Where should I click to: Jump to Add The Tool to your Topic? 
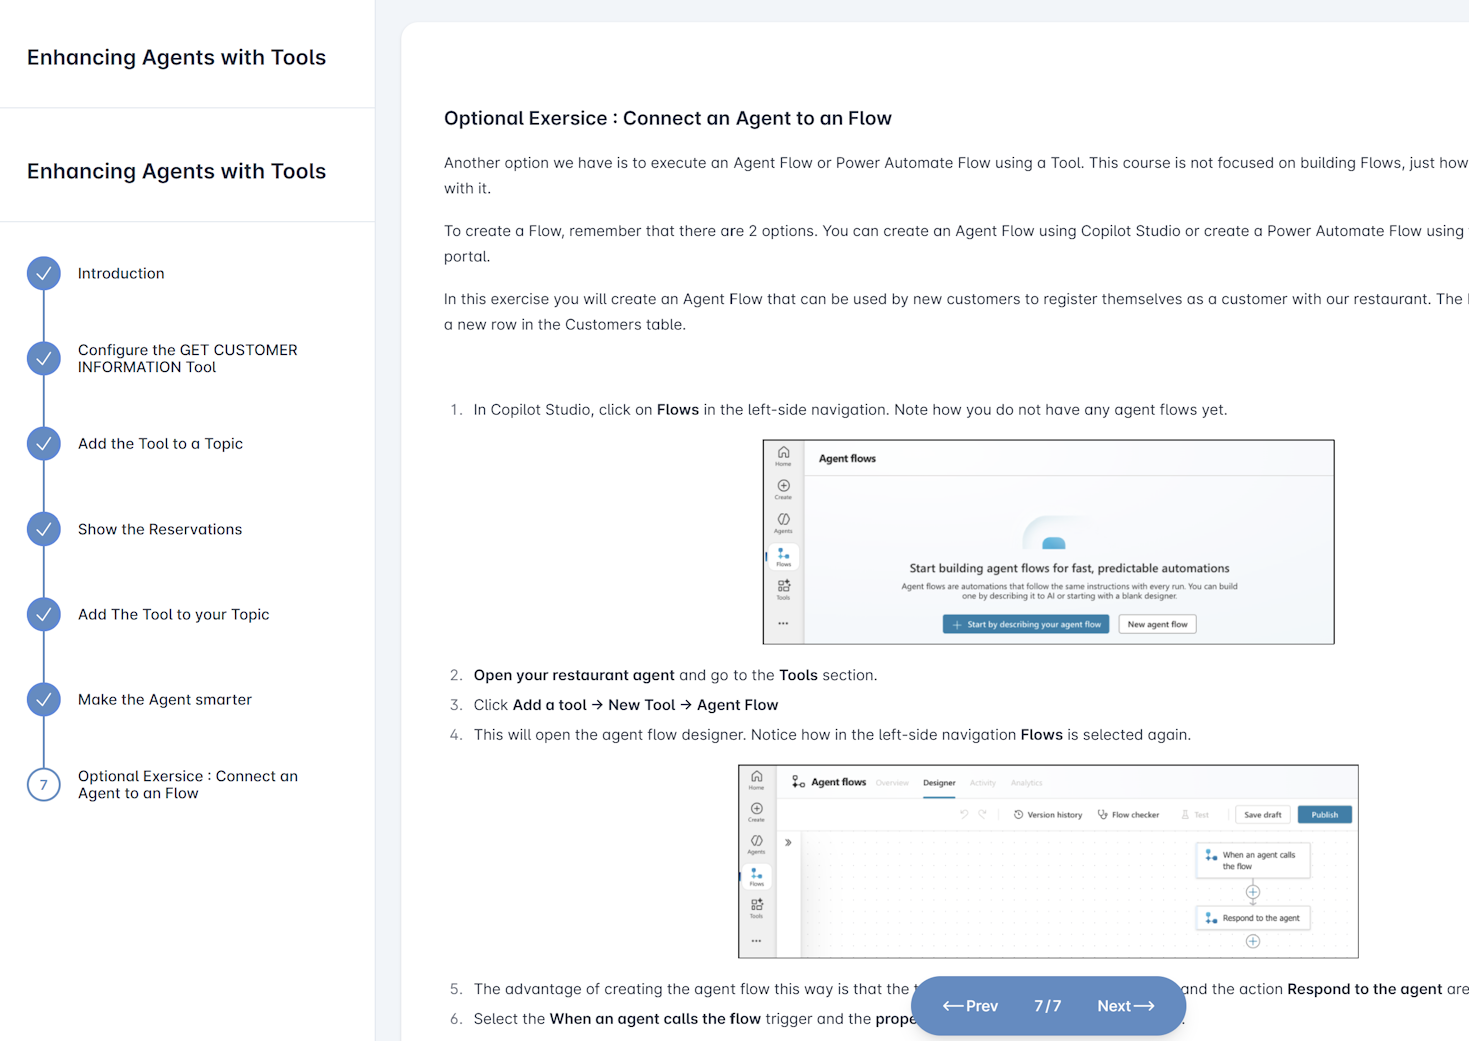tap(173, 614)
